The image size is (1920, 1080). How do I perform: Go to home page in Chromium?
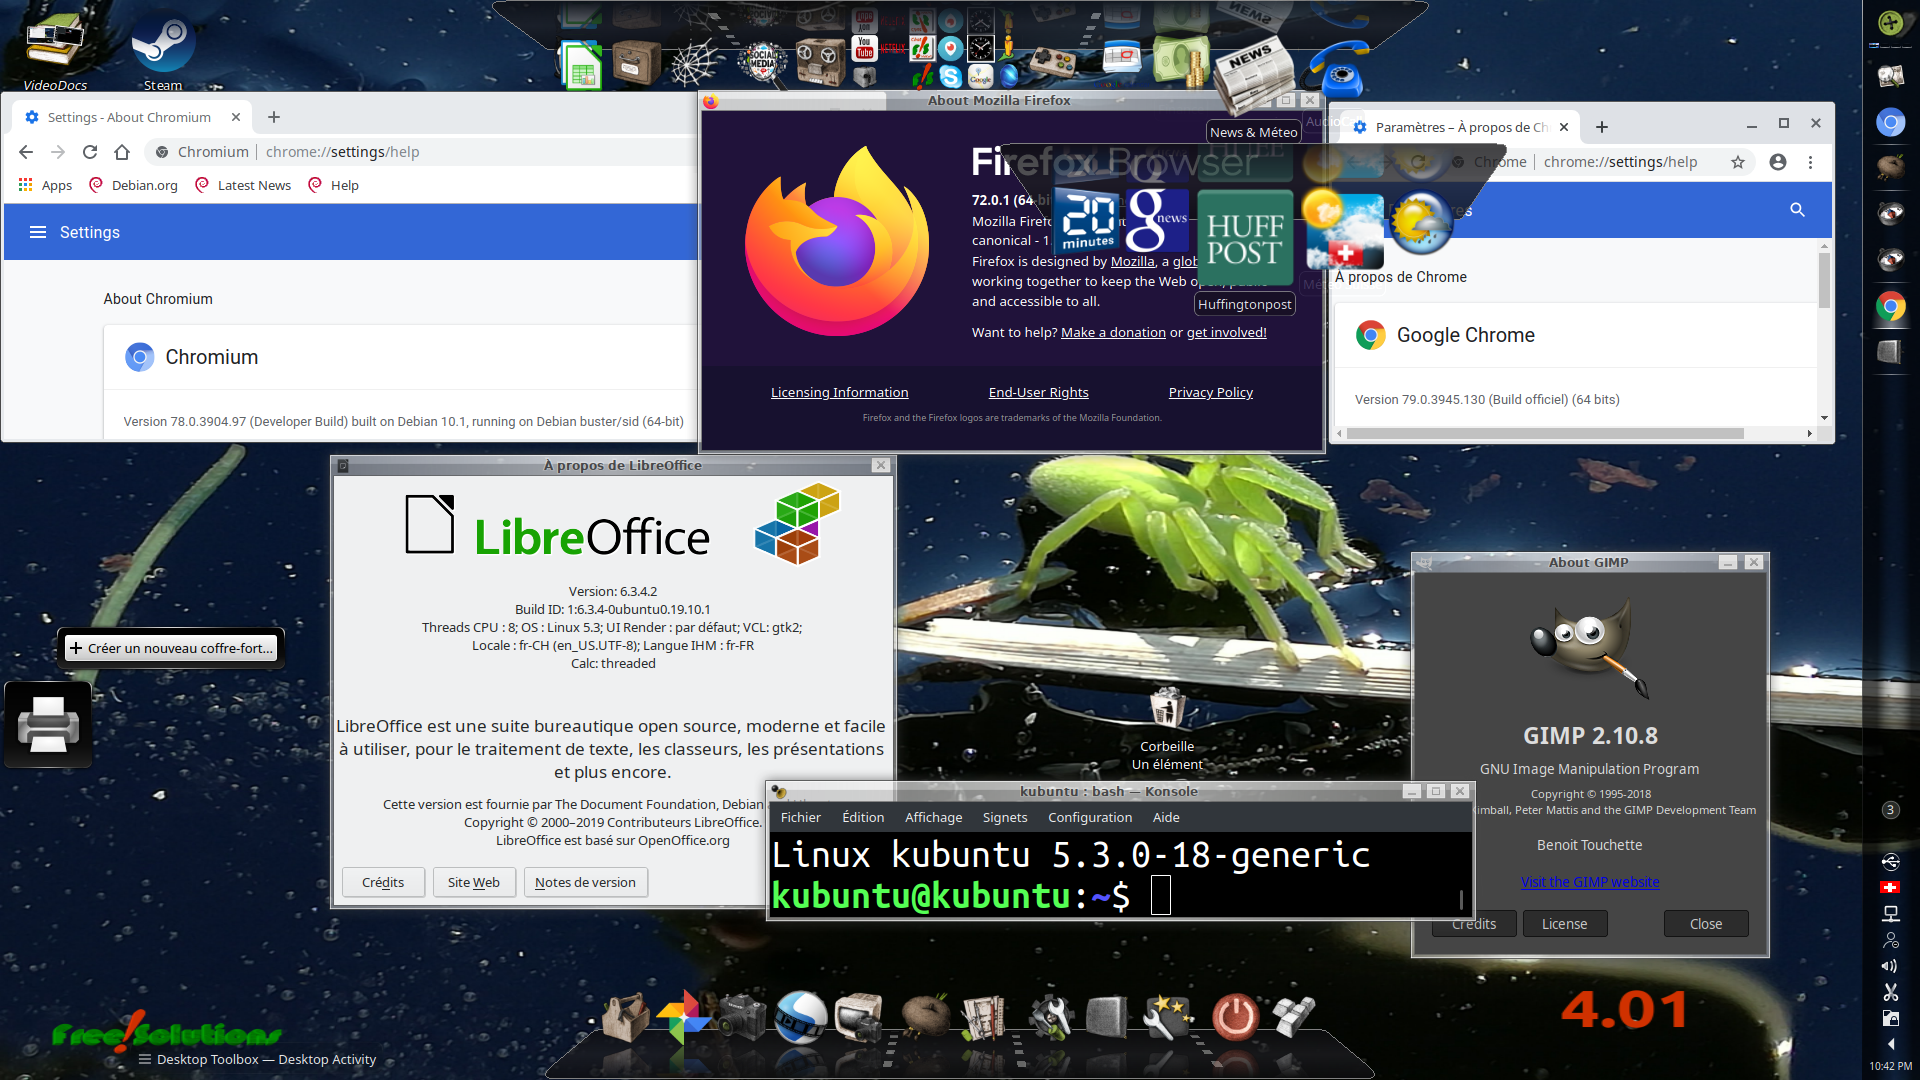pyautogui.click(x=122, y=152)
